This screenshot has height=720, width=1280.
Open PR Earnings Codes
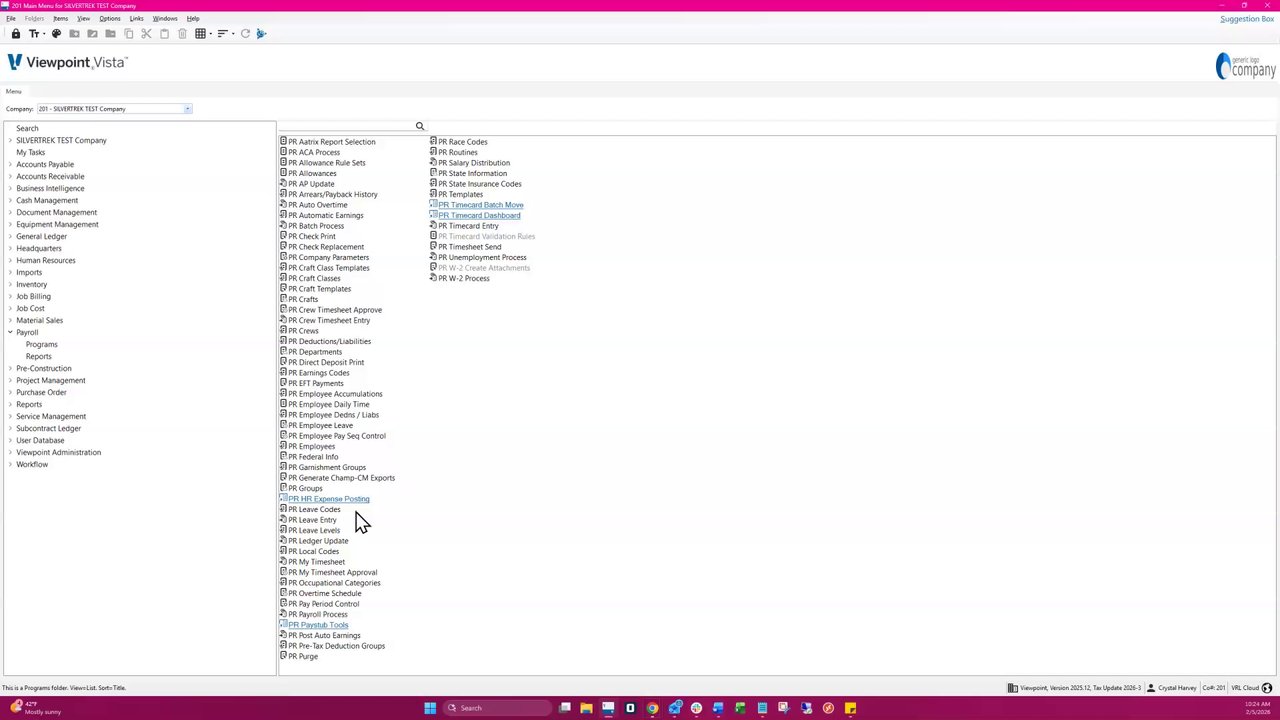[x=319, y=373]
